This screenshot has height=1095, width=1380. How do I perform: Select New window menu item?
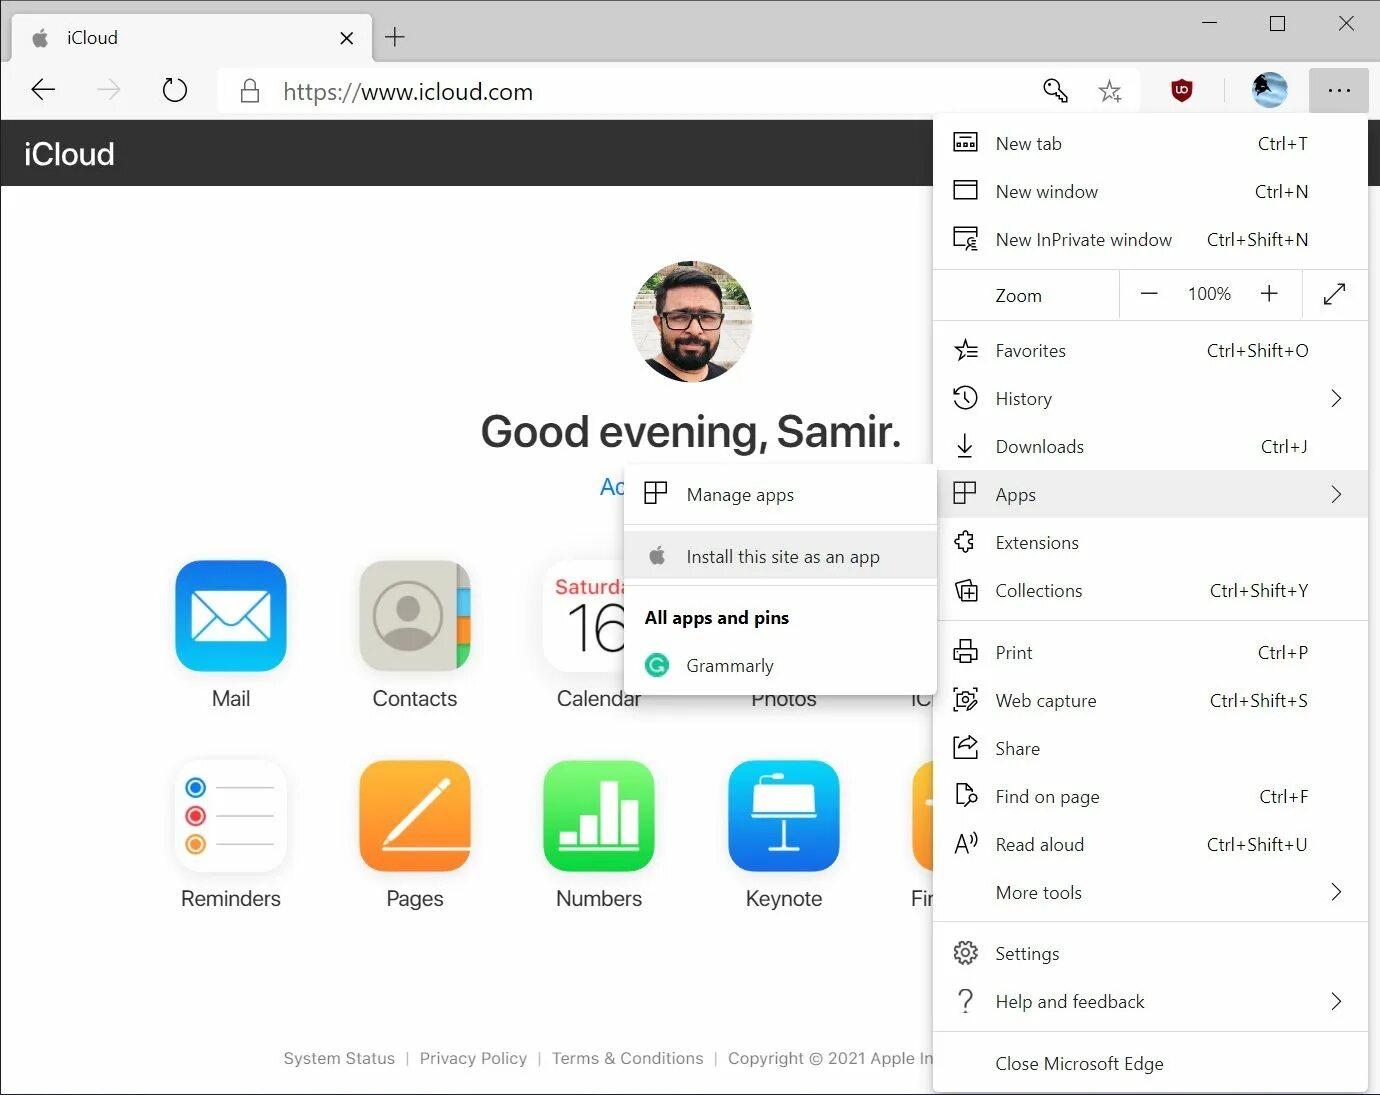[x=1150, y=192]
